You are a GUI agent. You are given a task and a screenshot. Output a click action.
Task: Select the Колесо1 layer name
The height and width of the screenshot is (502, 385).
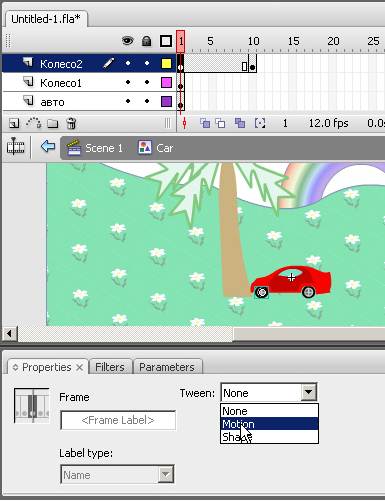61,83
